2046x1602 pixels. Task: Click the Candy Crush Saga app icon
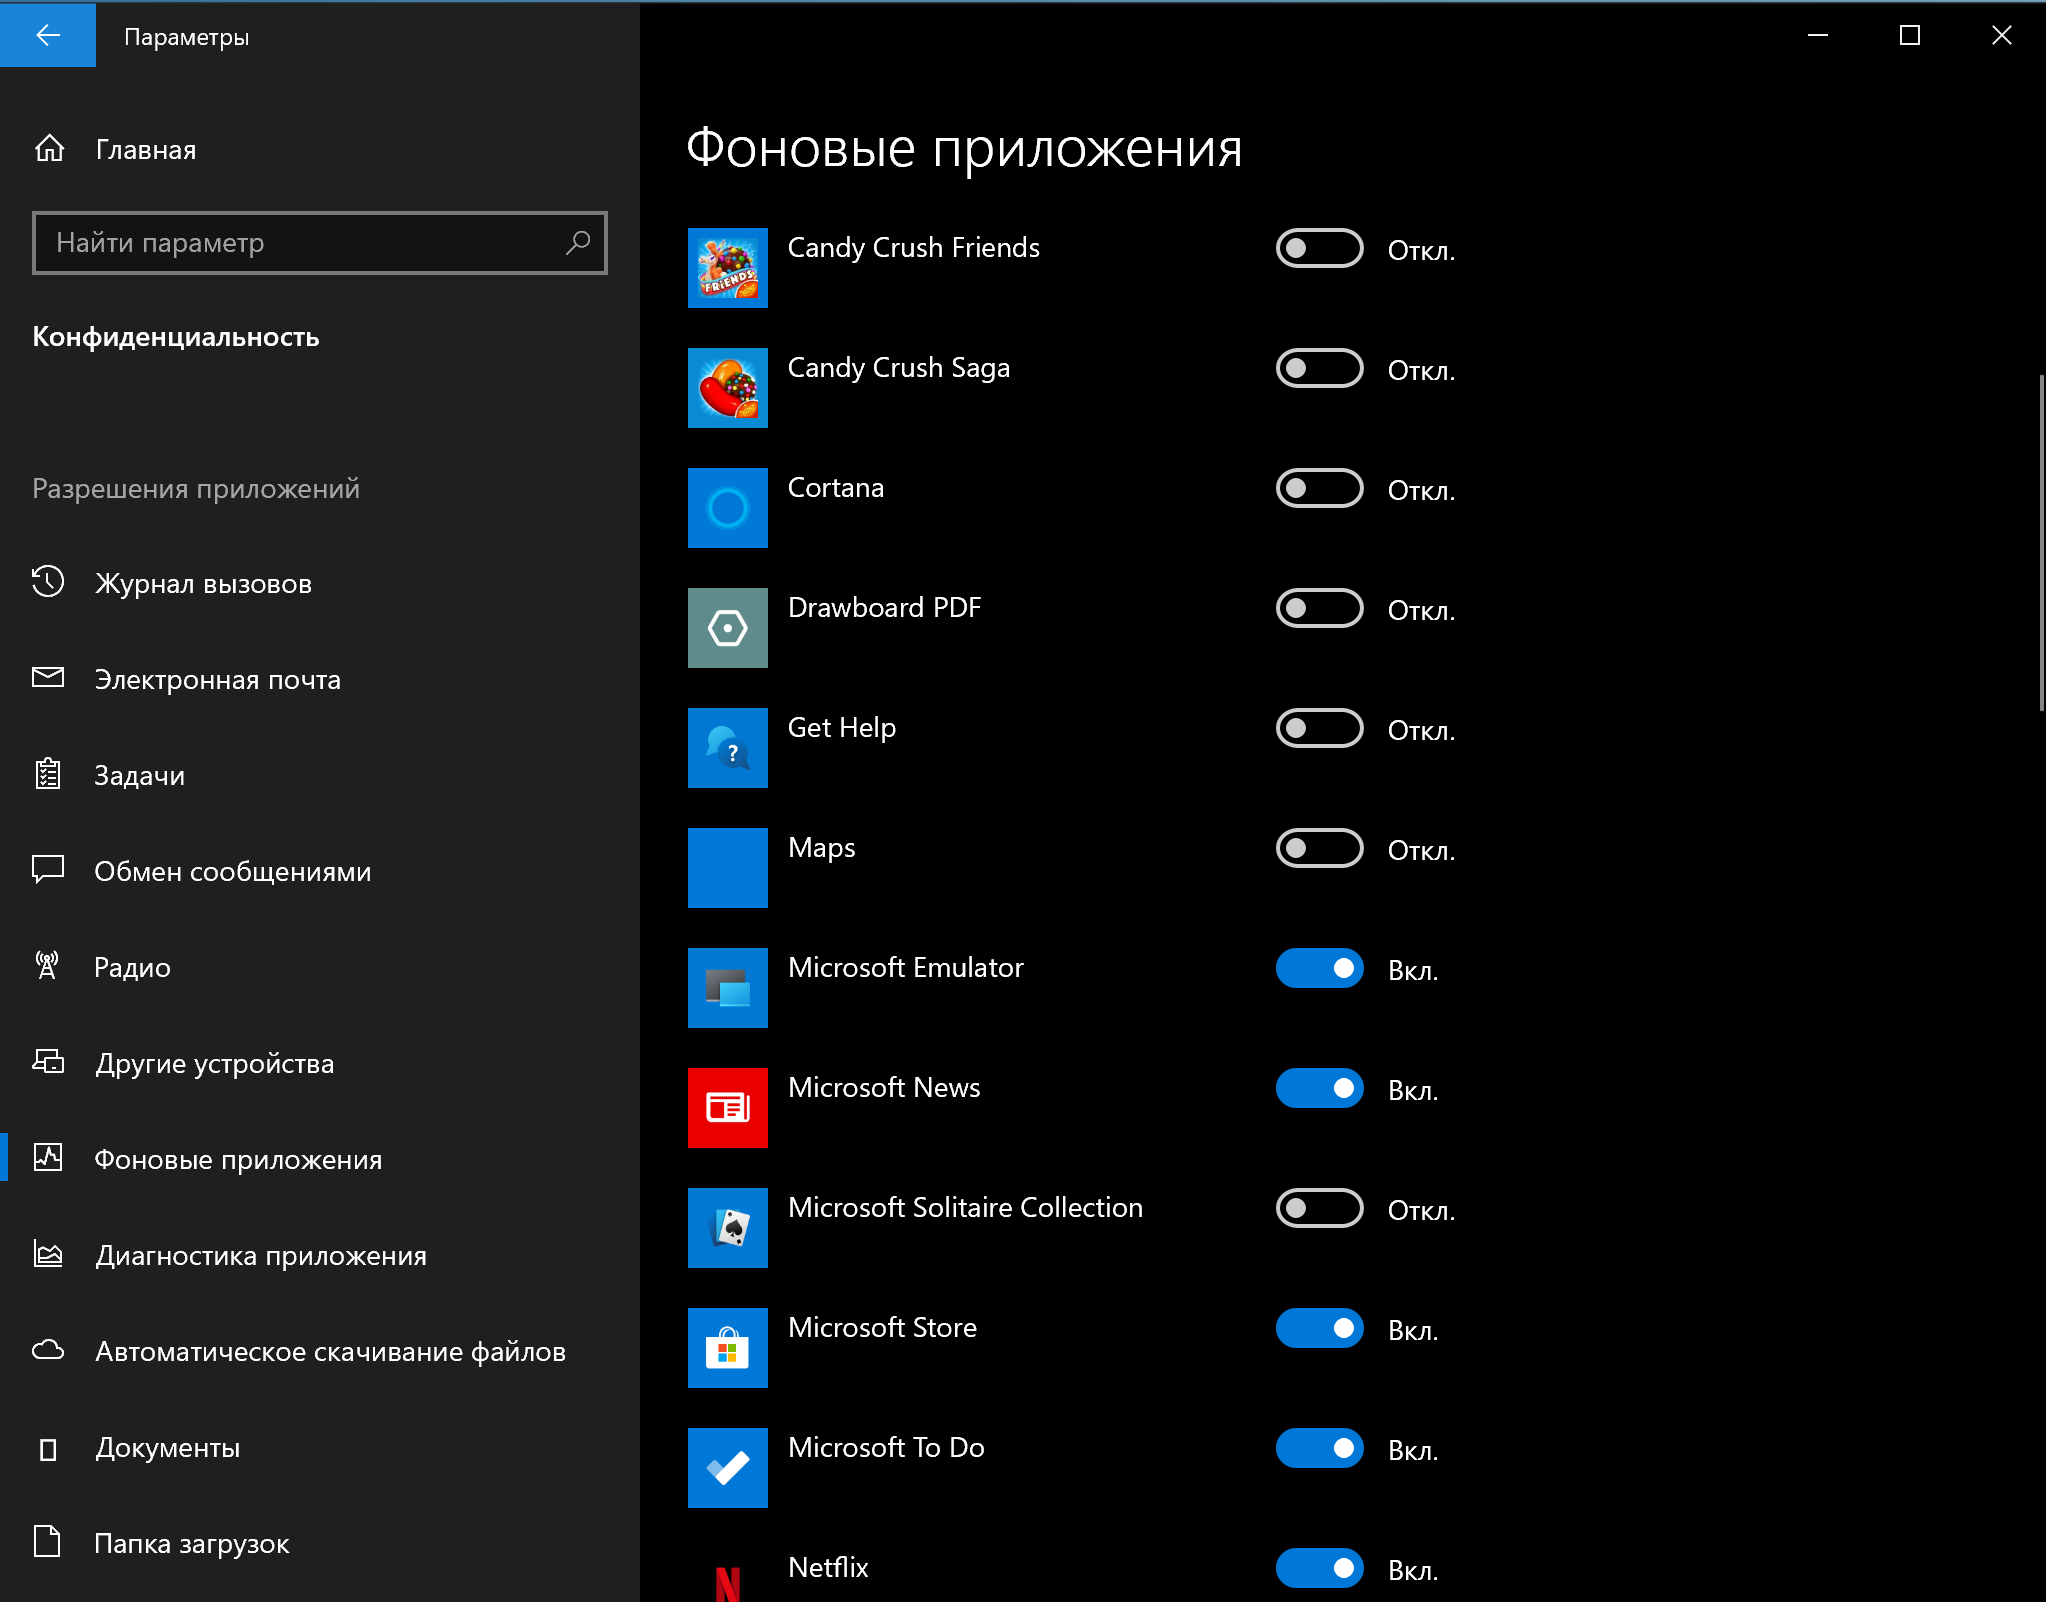[728, 388]
